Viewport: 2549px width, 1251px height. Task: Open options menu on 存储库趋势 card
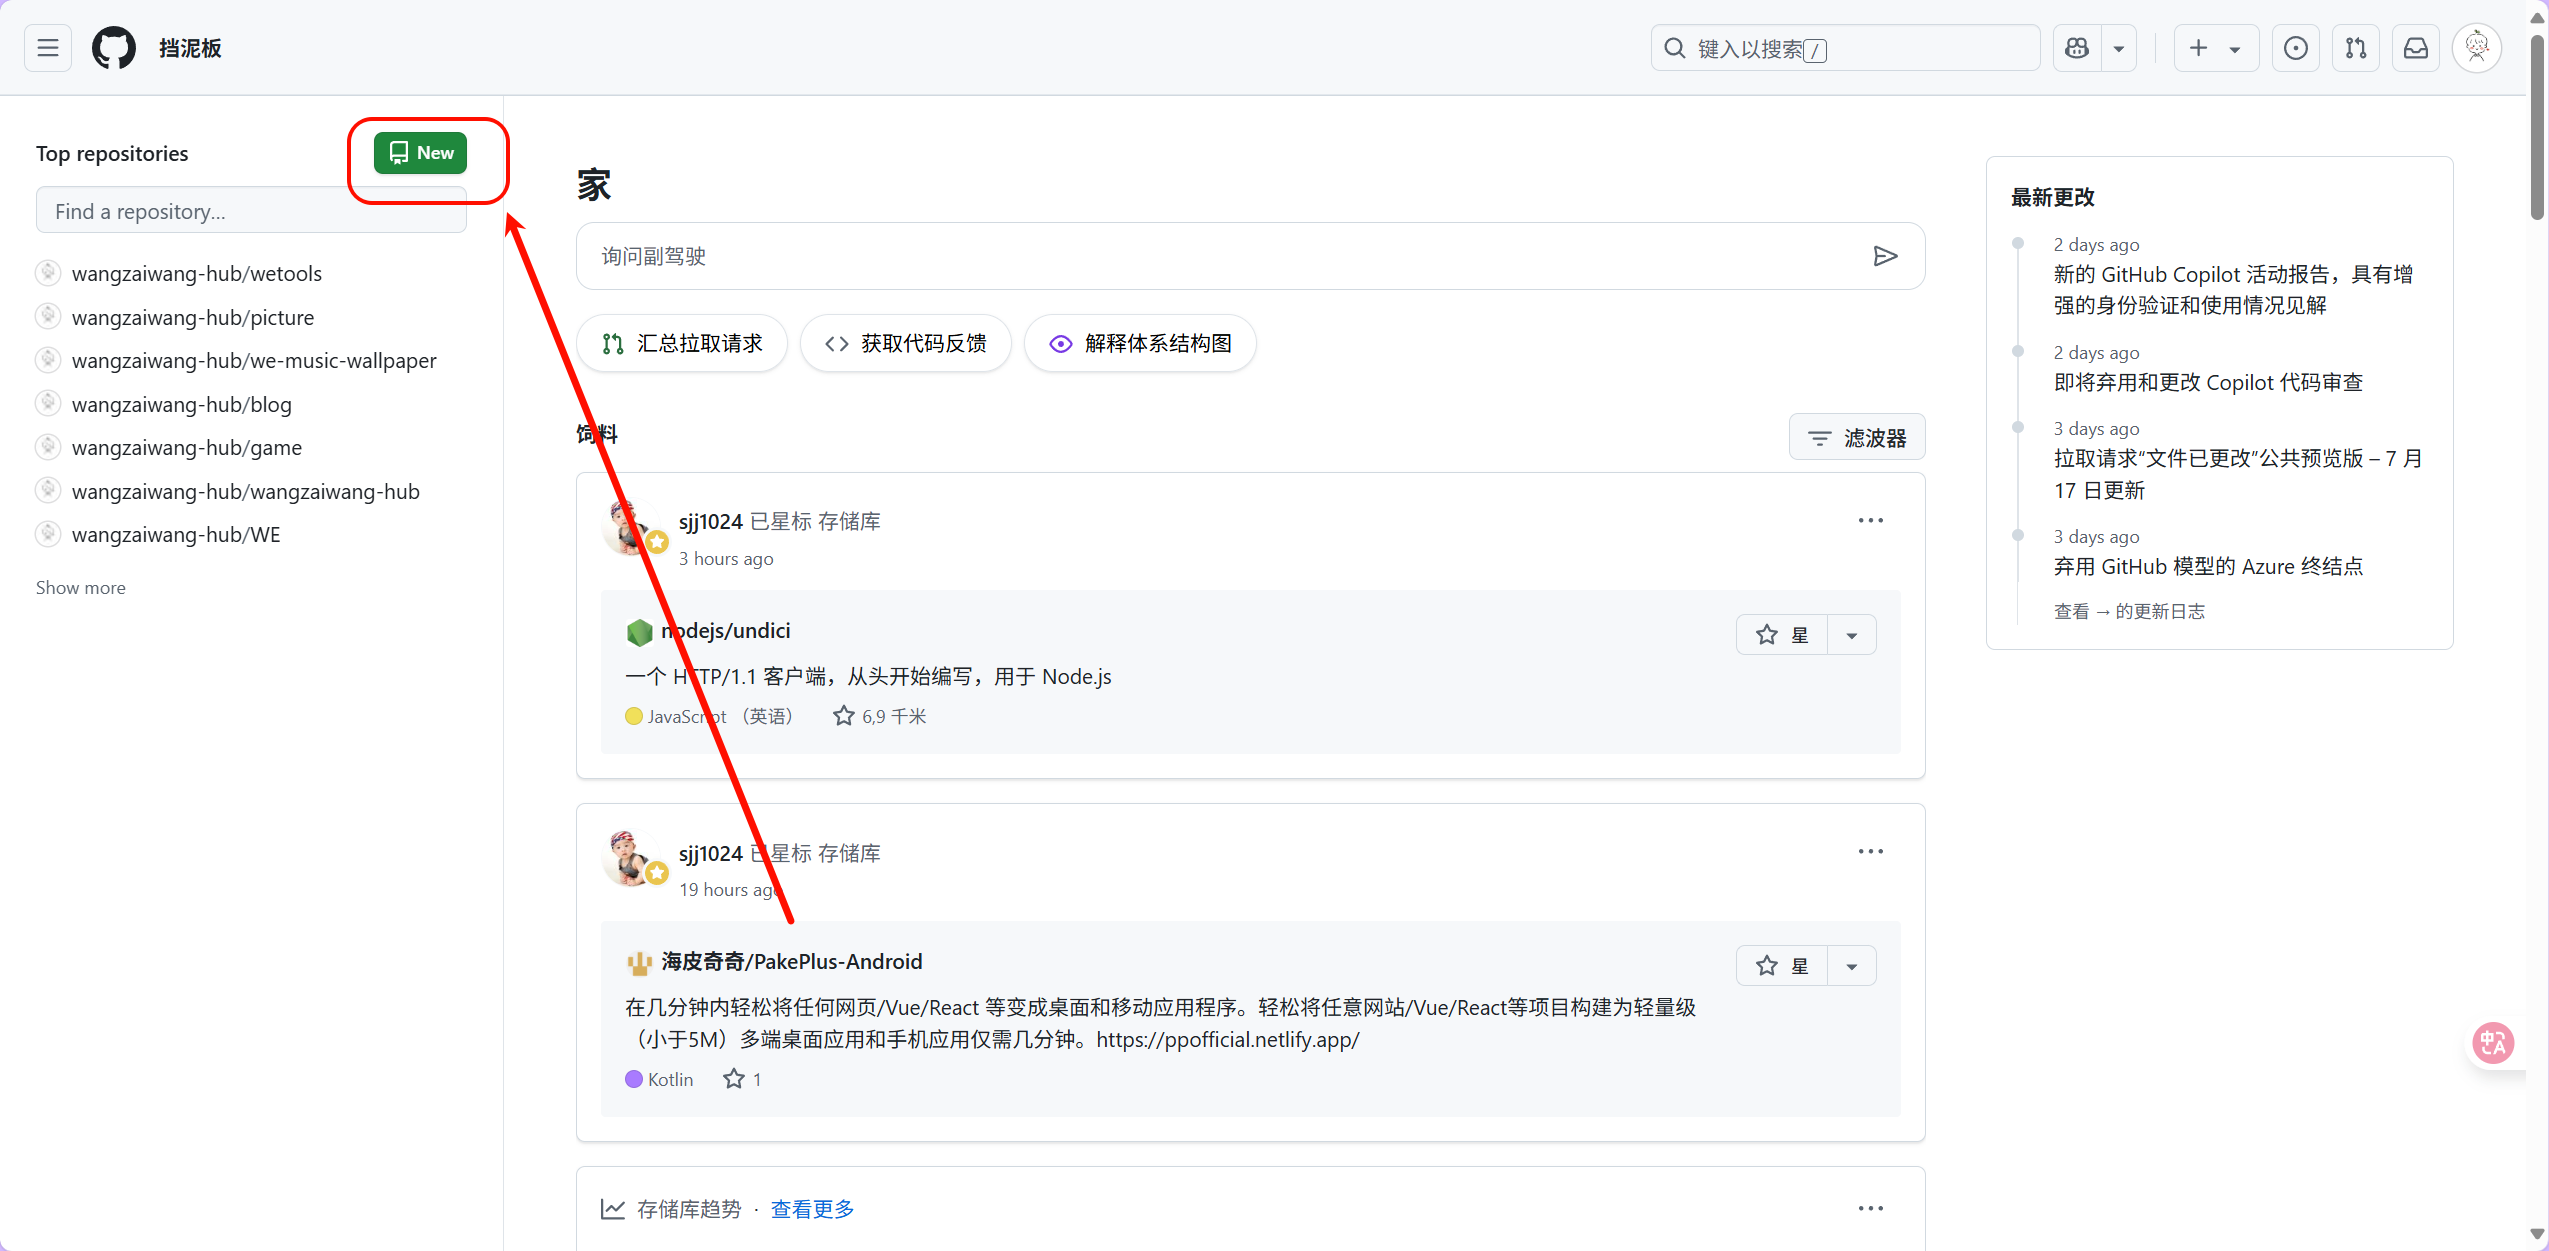coord(1870,1209)
